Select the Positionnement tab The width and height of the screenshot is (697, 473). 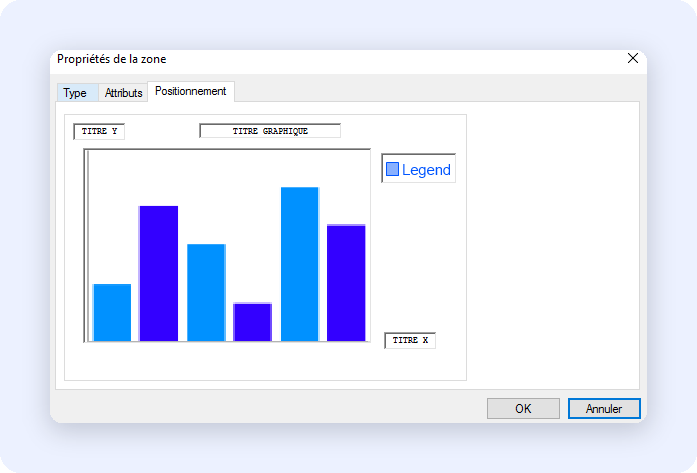click(x=191, y=91)
